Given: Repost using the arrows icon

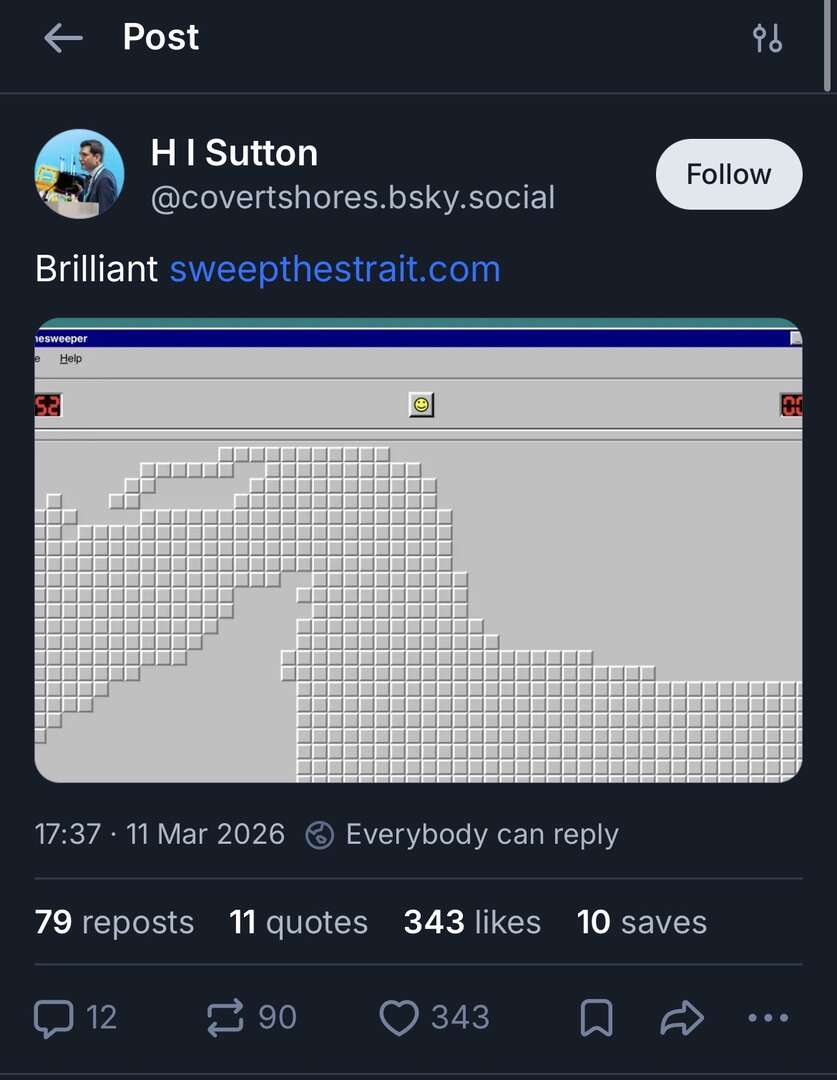Looking at the screenshot, I should pos(225,1018).
